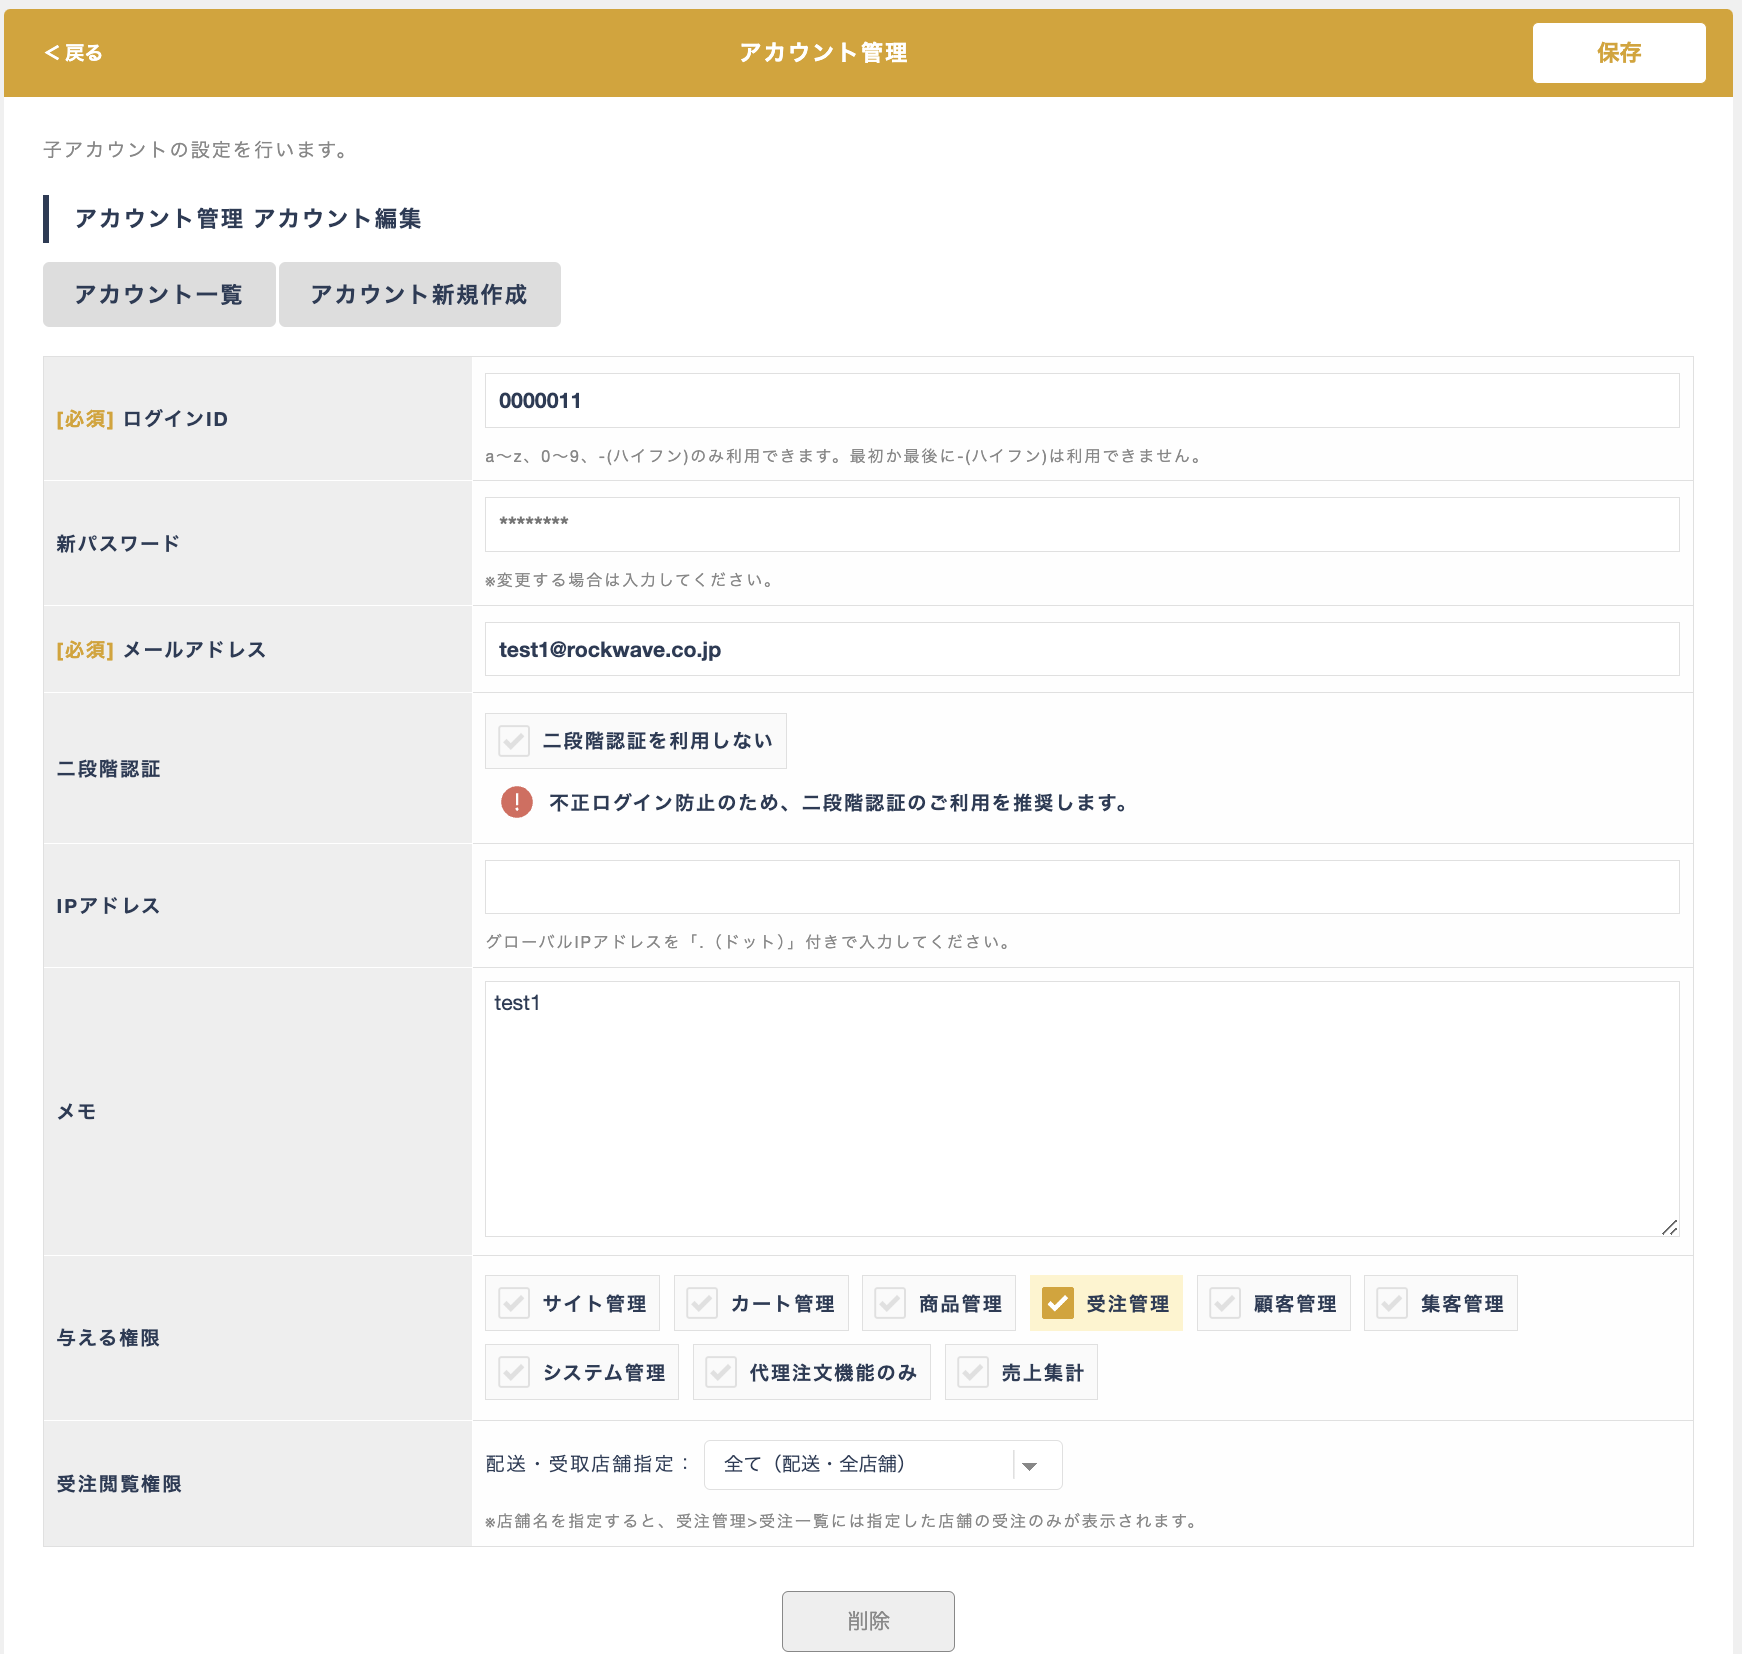Check the カート管理 permission
The height and width of the screenshot is (1654, 1742).
point(702,1303)
